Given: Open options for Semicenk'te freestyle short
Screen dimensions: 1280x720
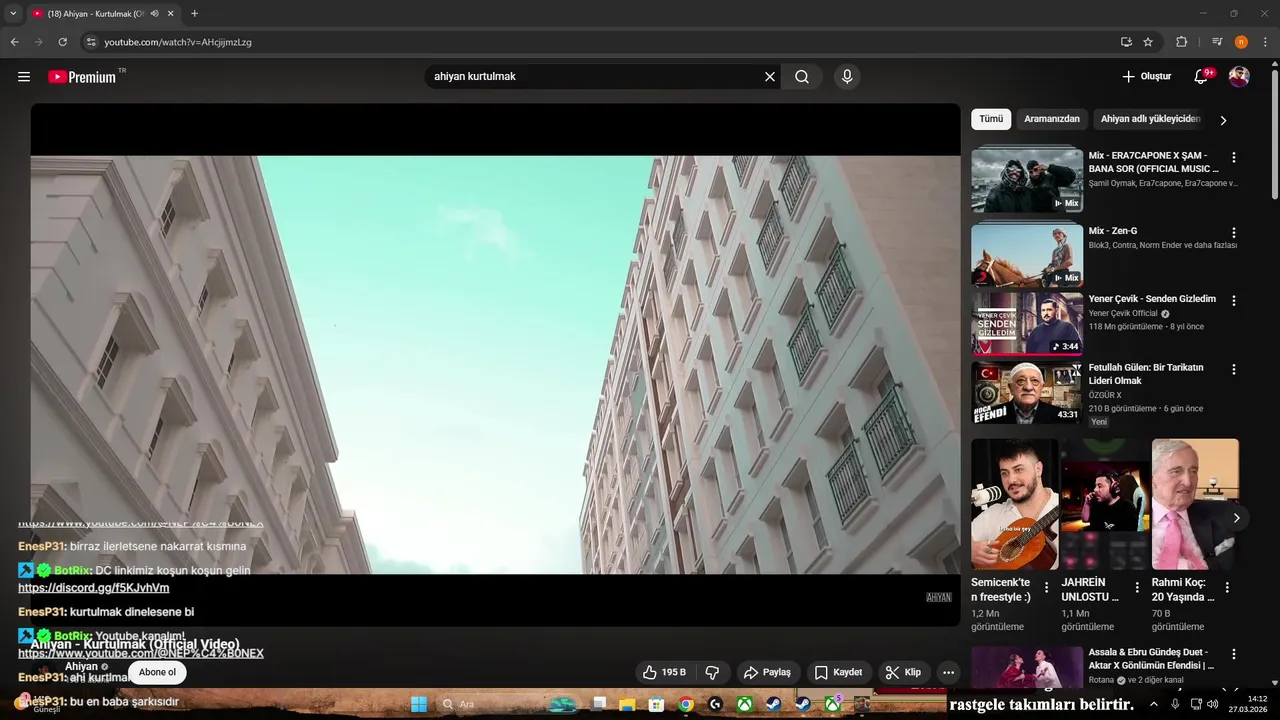Looking at the screenshot, I should point(1046,588).
